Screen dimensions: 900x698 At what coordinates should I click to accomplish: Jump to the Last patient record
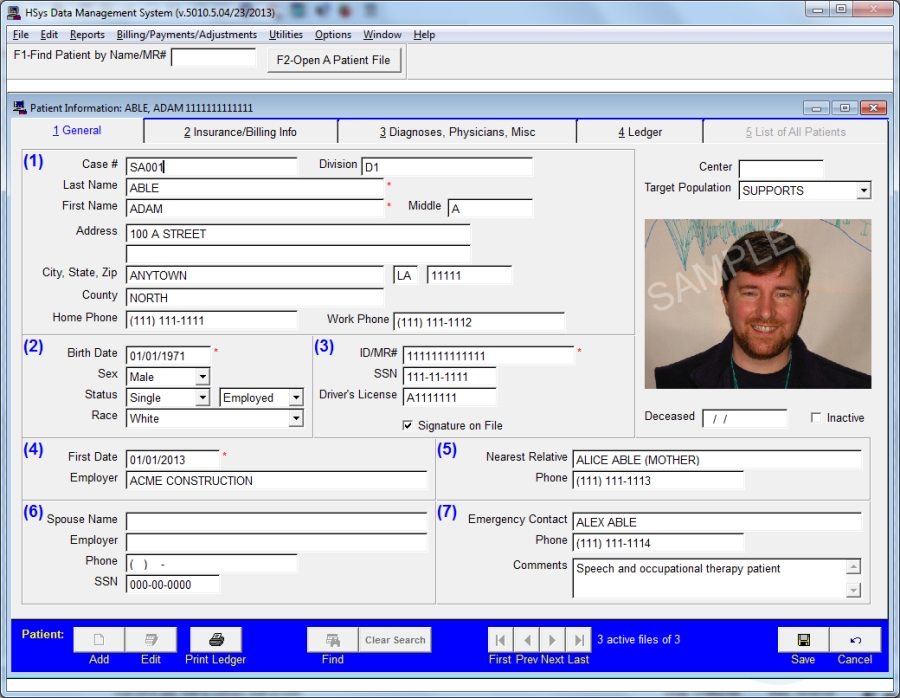tap(578, 640)
